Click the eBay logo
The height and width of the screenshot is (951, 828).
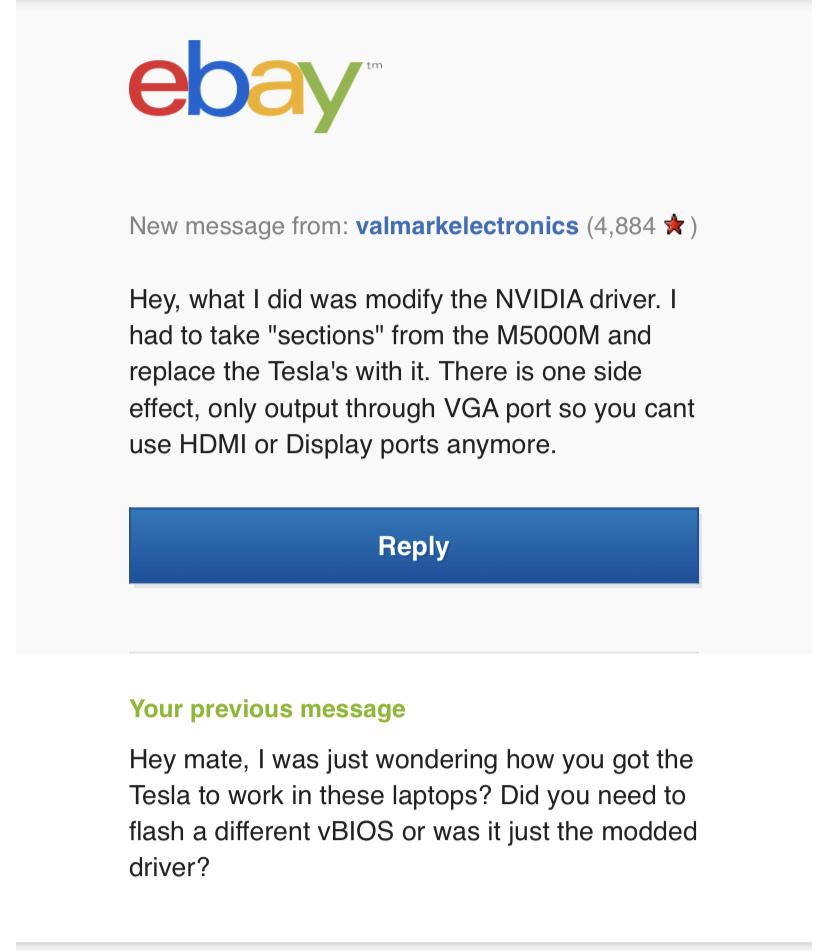(245, 85)
